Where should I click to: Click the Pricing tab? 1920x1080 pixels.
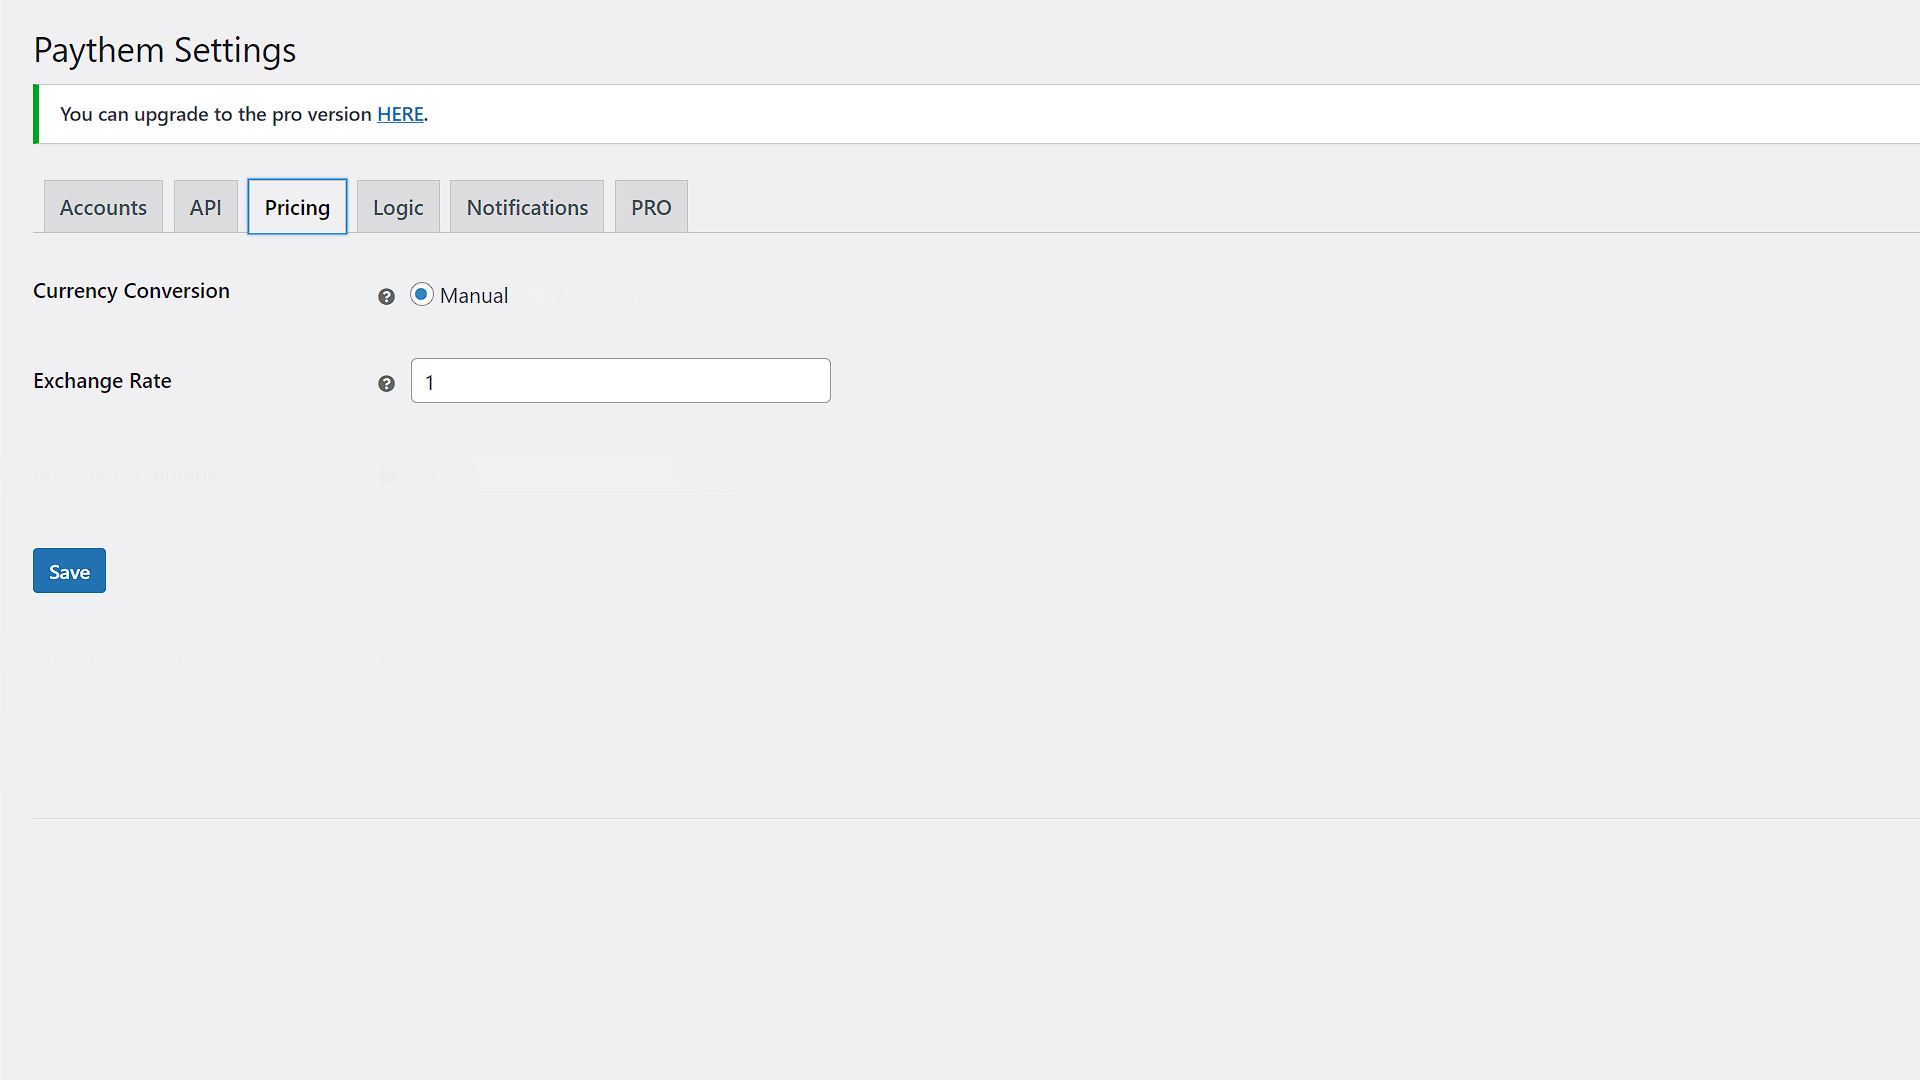(297, 207)
